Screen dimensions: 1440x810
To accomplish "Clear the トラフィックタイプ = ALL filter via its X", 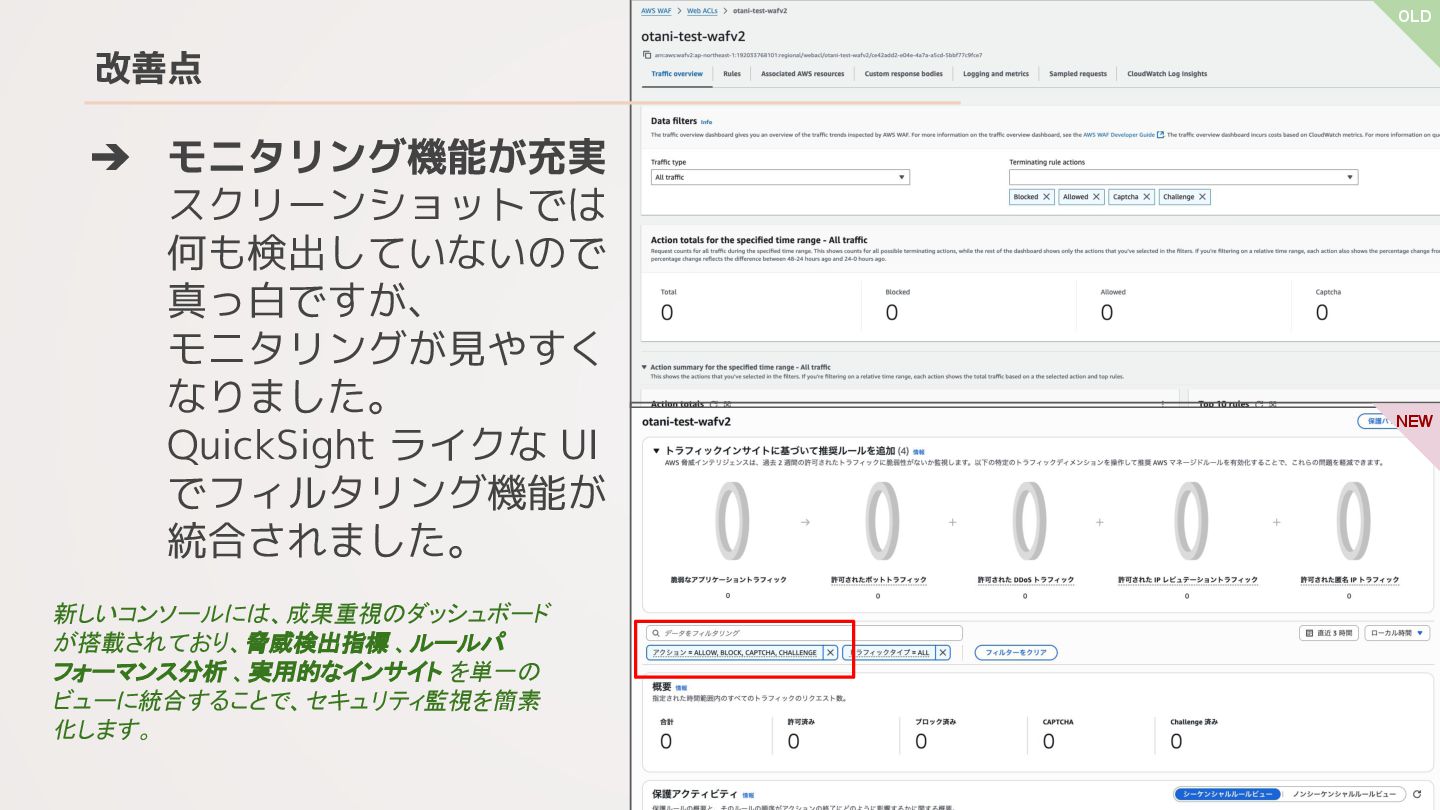I will click(943, 653).
